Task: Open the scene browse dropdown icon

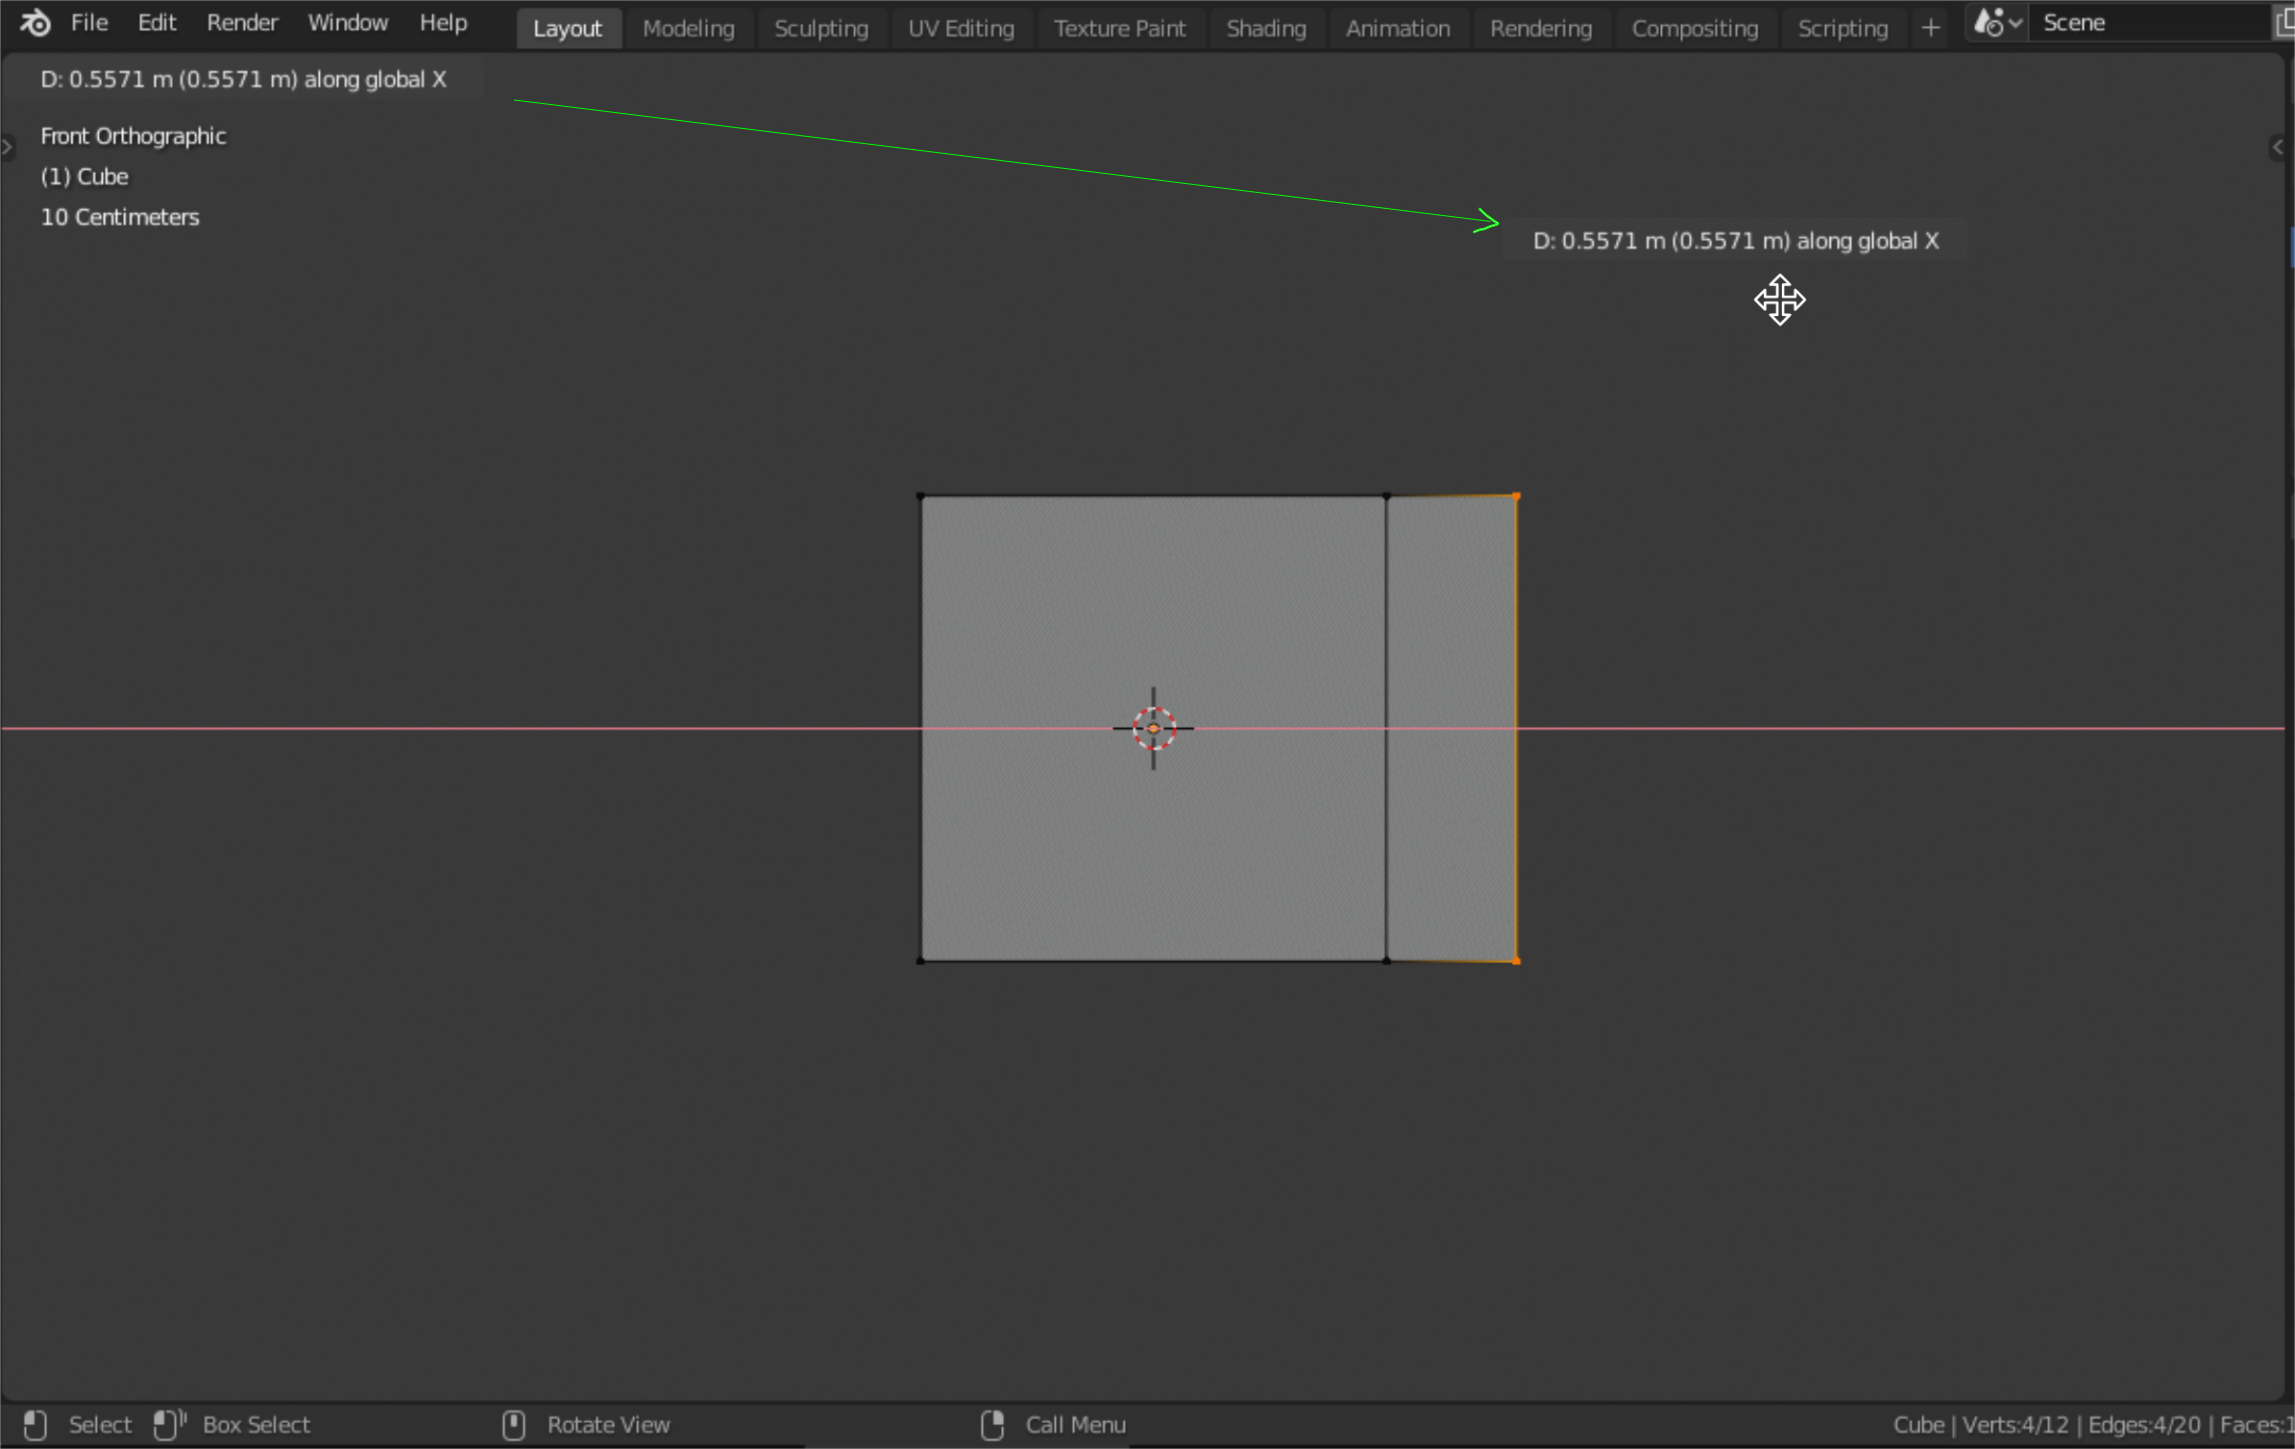Action: coord(1998,22)
